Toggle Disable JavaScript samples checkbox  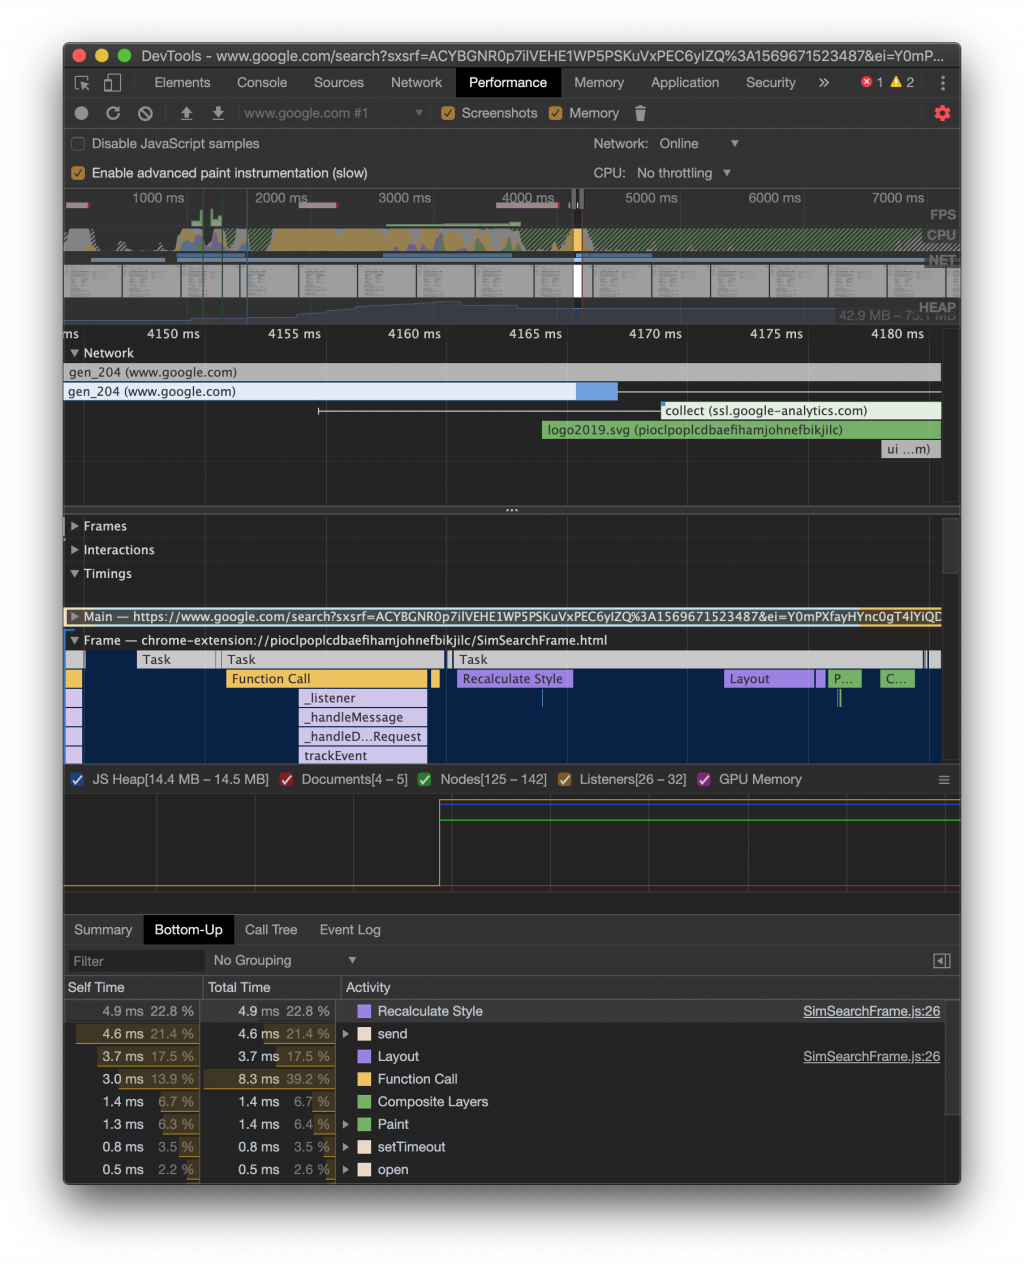(x=78, y=144)
